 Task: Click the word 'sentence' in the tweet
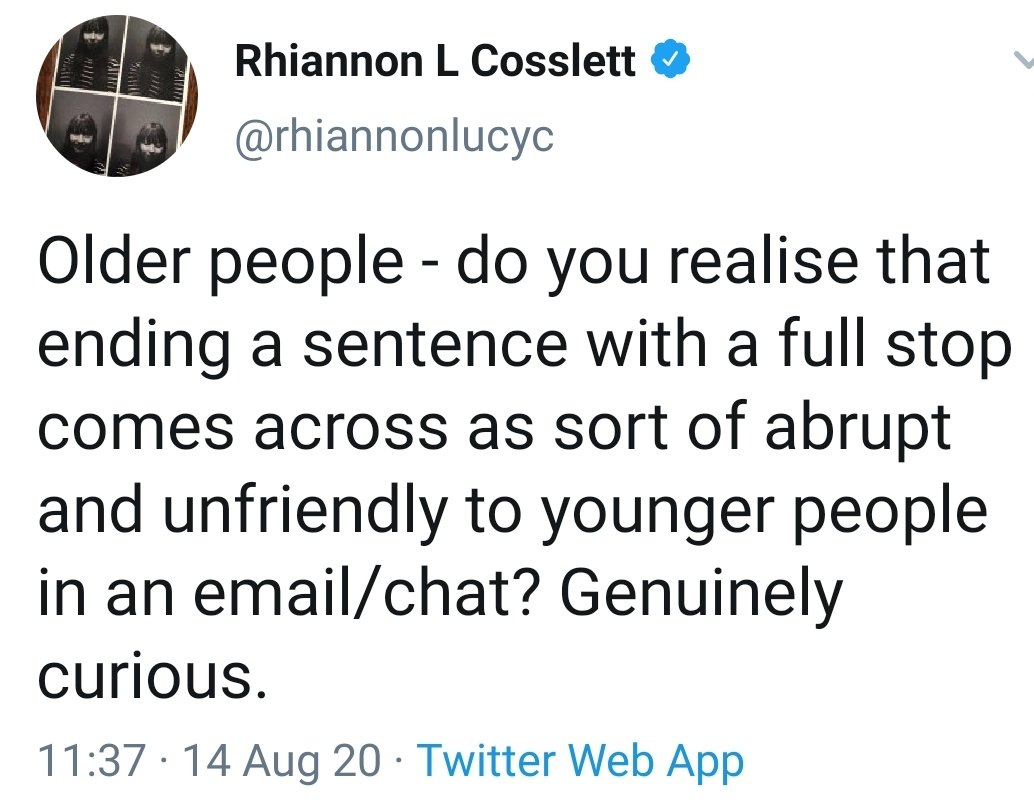coord(435,346)
